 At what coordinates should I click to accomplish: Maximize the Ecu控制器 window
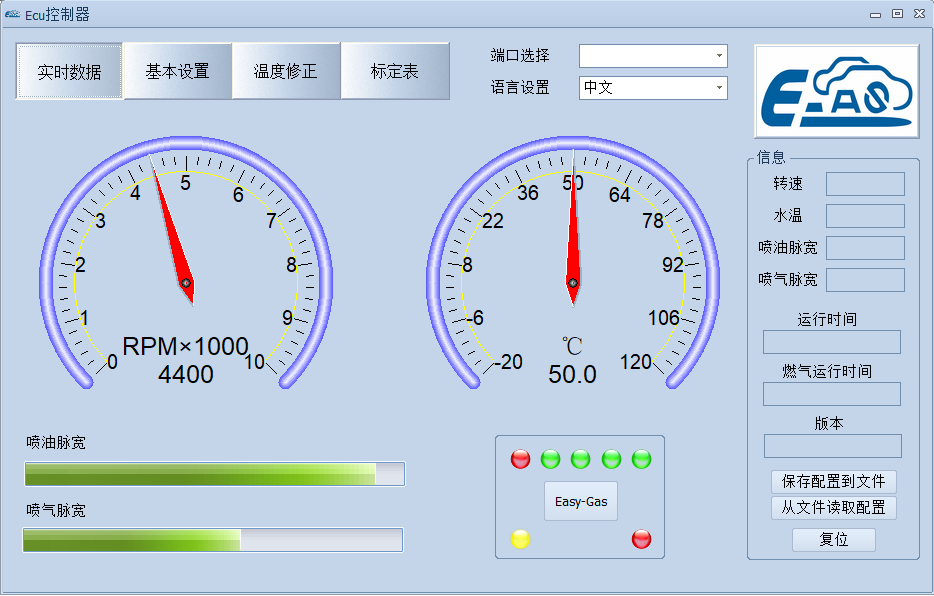click(897, 14)
